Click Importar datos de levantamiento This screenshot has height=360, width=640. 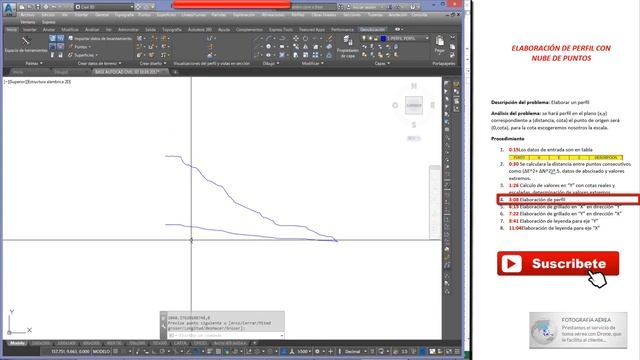tap(100, 38)
